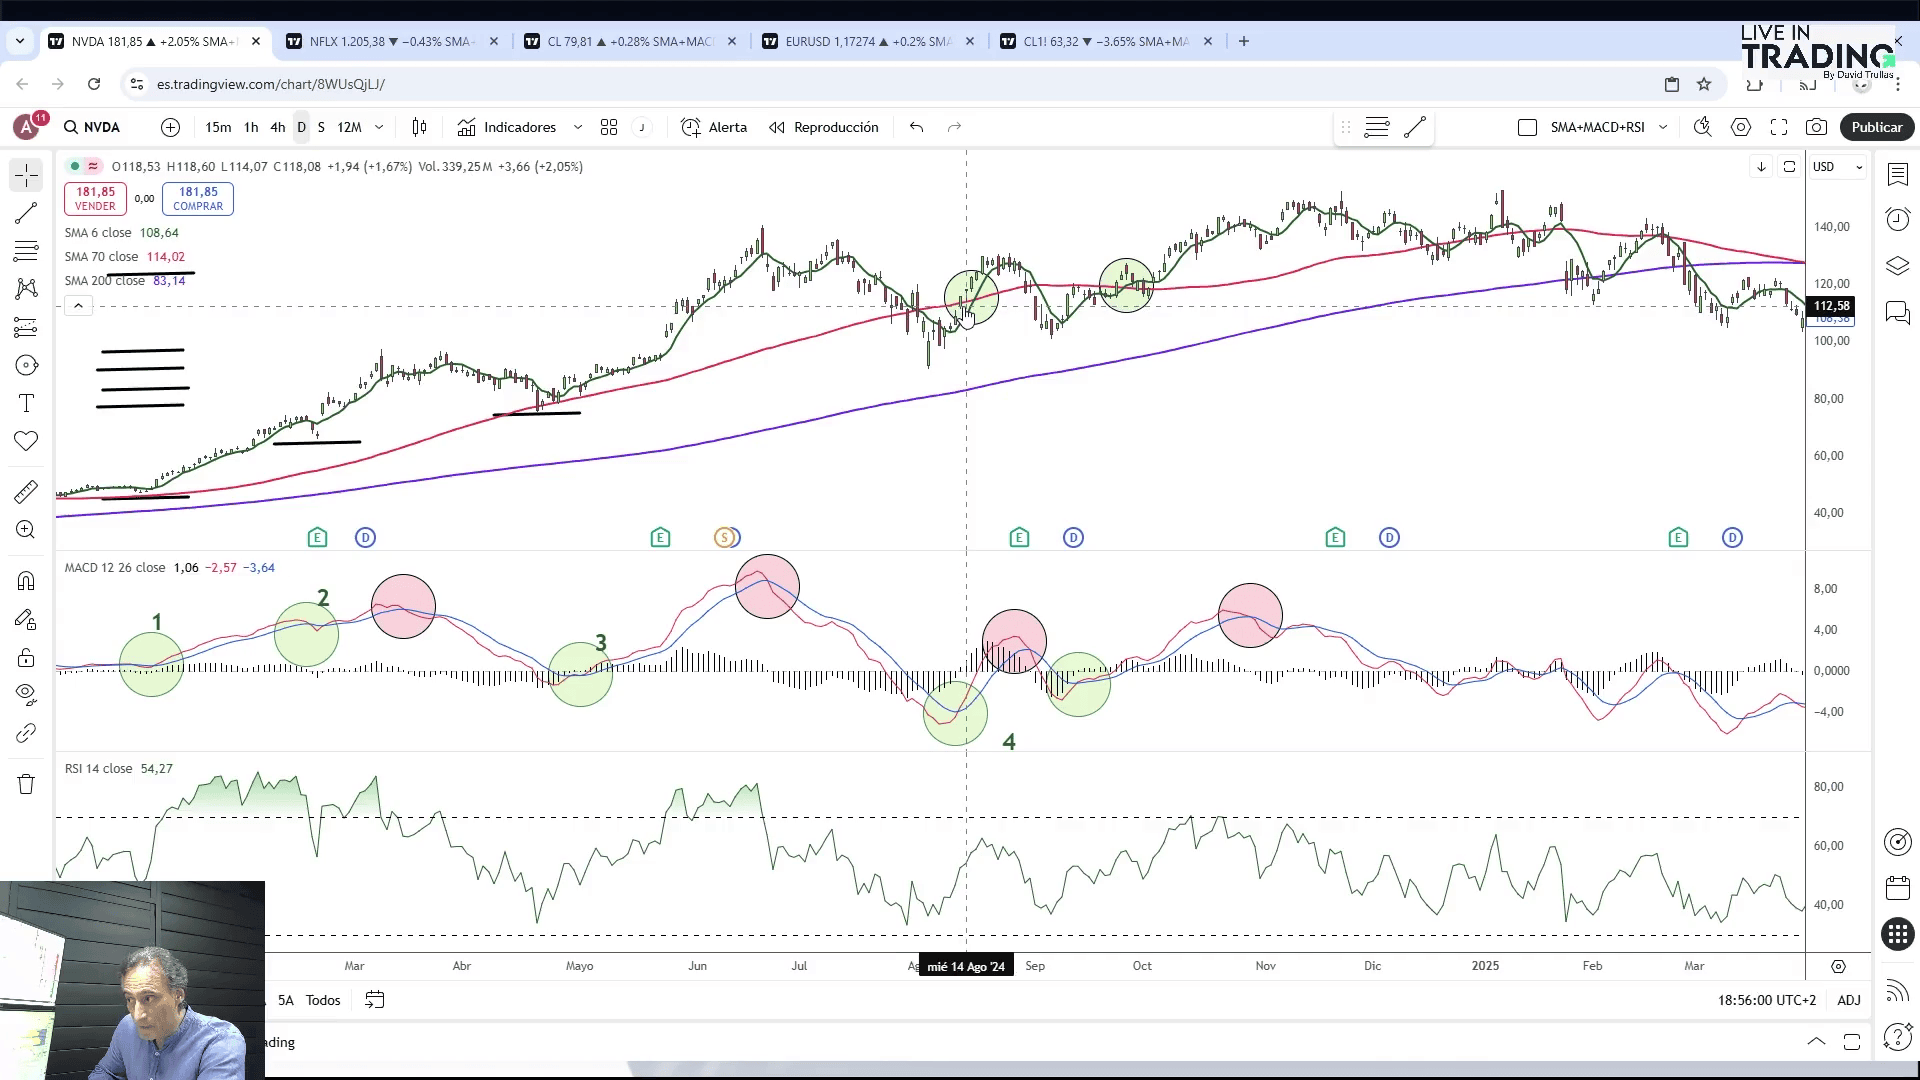Click the 181,85 COMPRAR buy button
The width and height of the screenshot is (1920, 1080).
[x=198, y=199]
